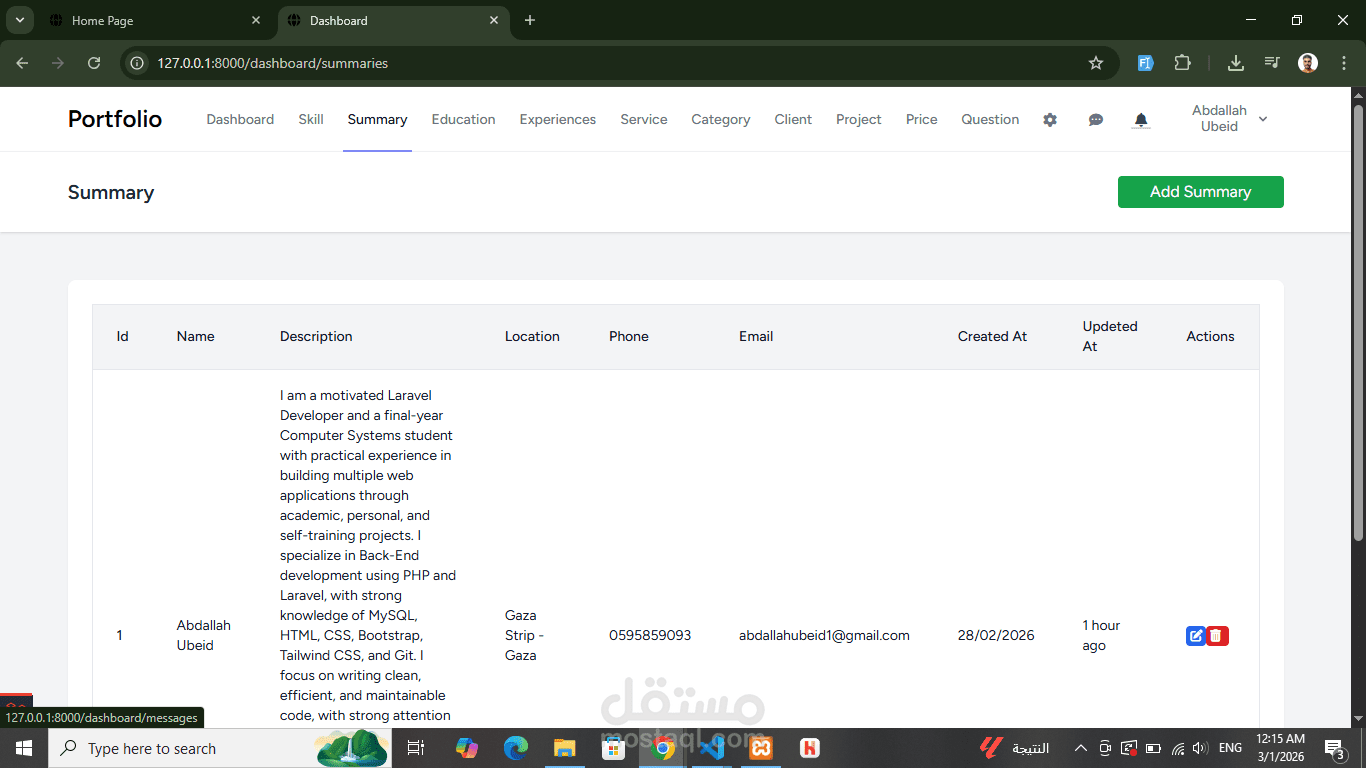Close the Dashboard browser tab
The height and width of the screenshot is (768, 1366).
tap(494, 20)
